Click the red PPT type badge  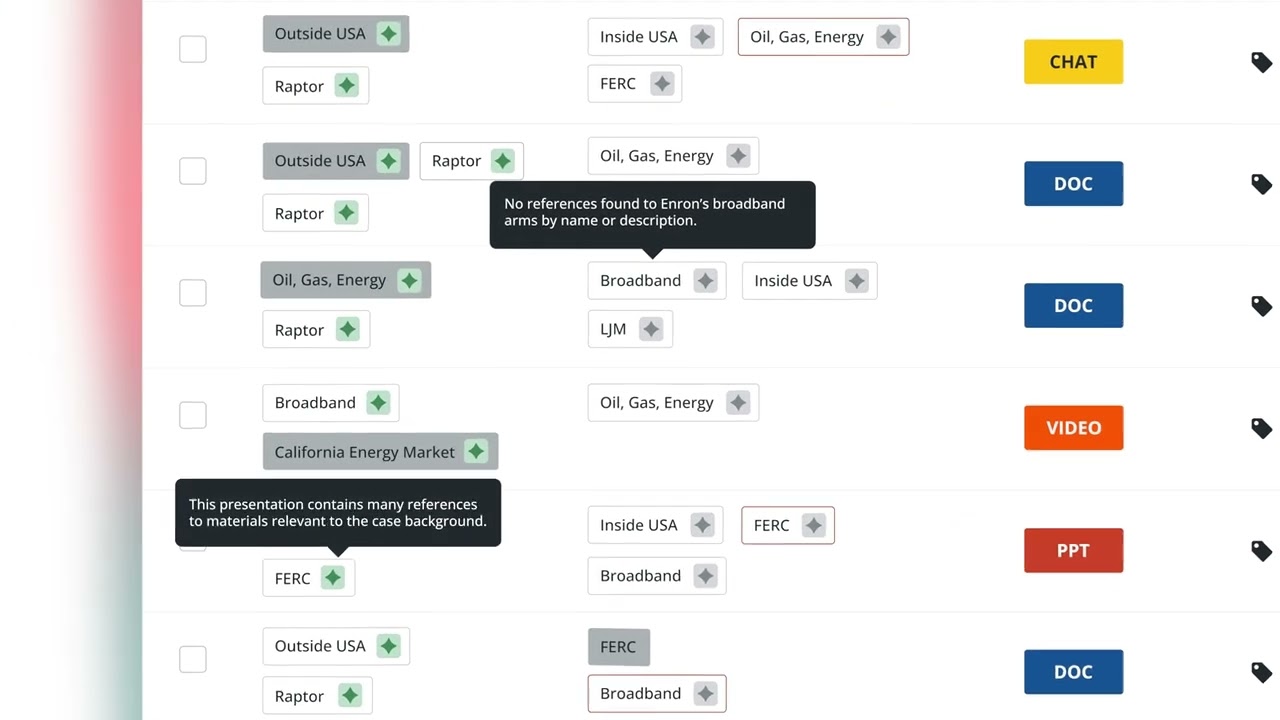click(x=1073, y=551)
